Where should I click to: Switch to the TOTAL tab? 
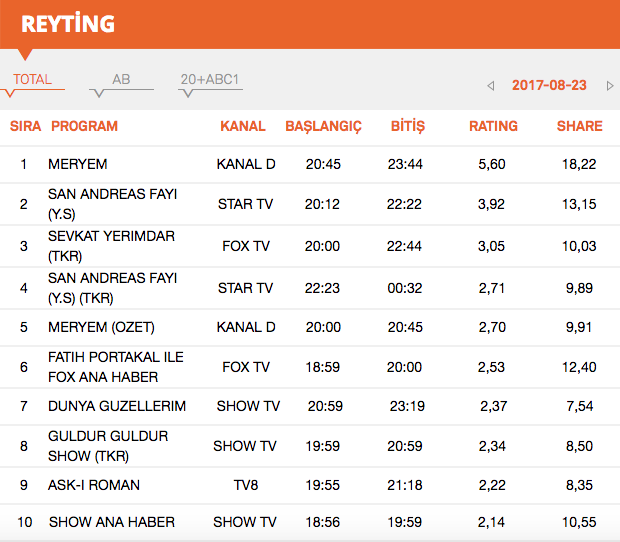click(x=32, y=80)
